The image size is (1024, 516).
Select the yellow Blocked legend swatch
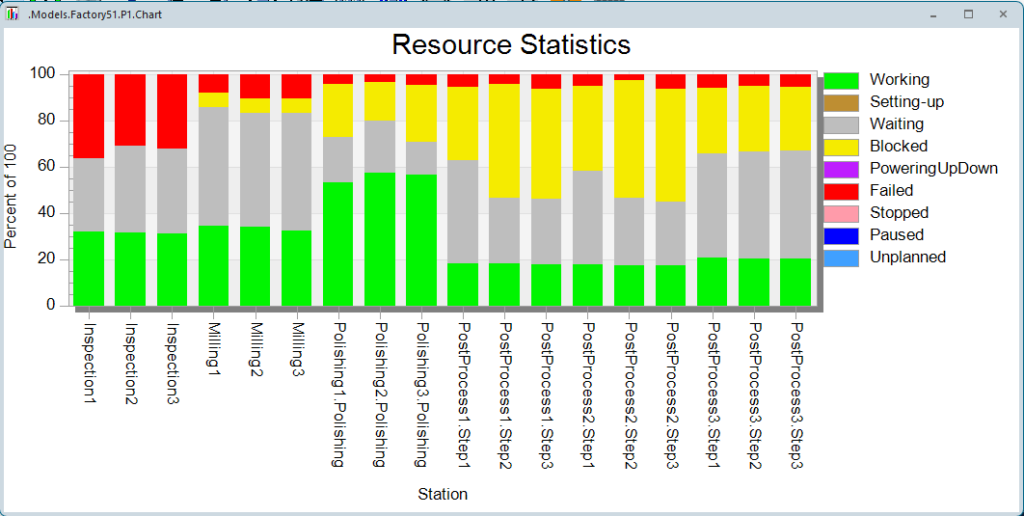(x=842, y=146)
